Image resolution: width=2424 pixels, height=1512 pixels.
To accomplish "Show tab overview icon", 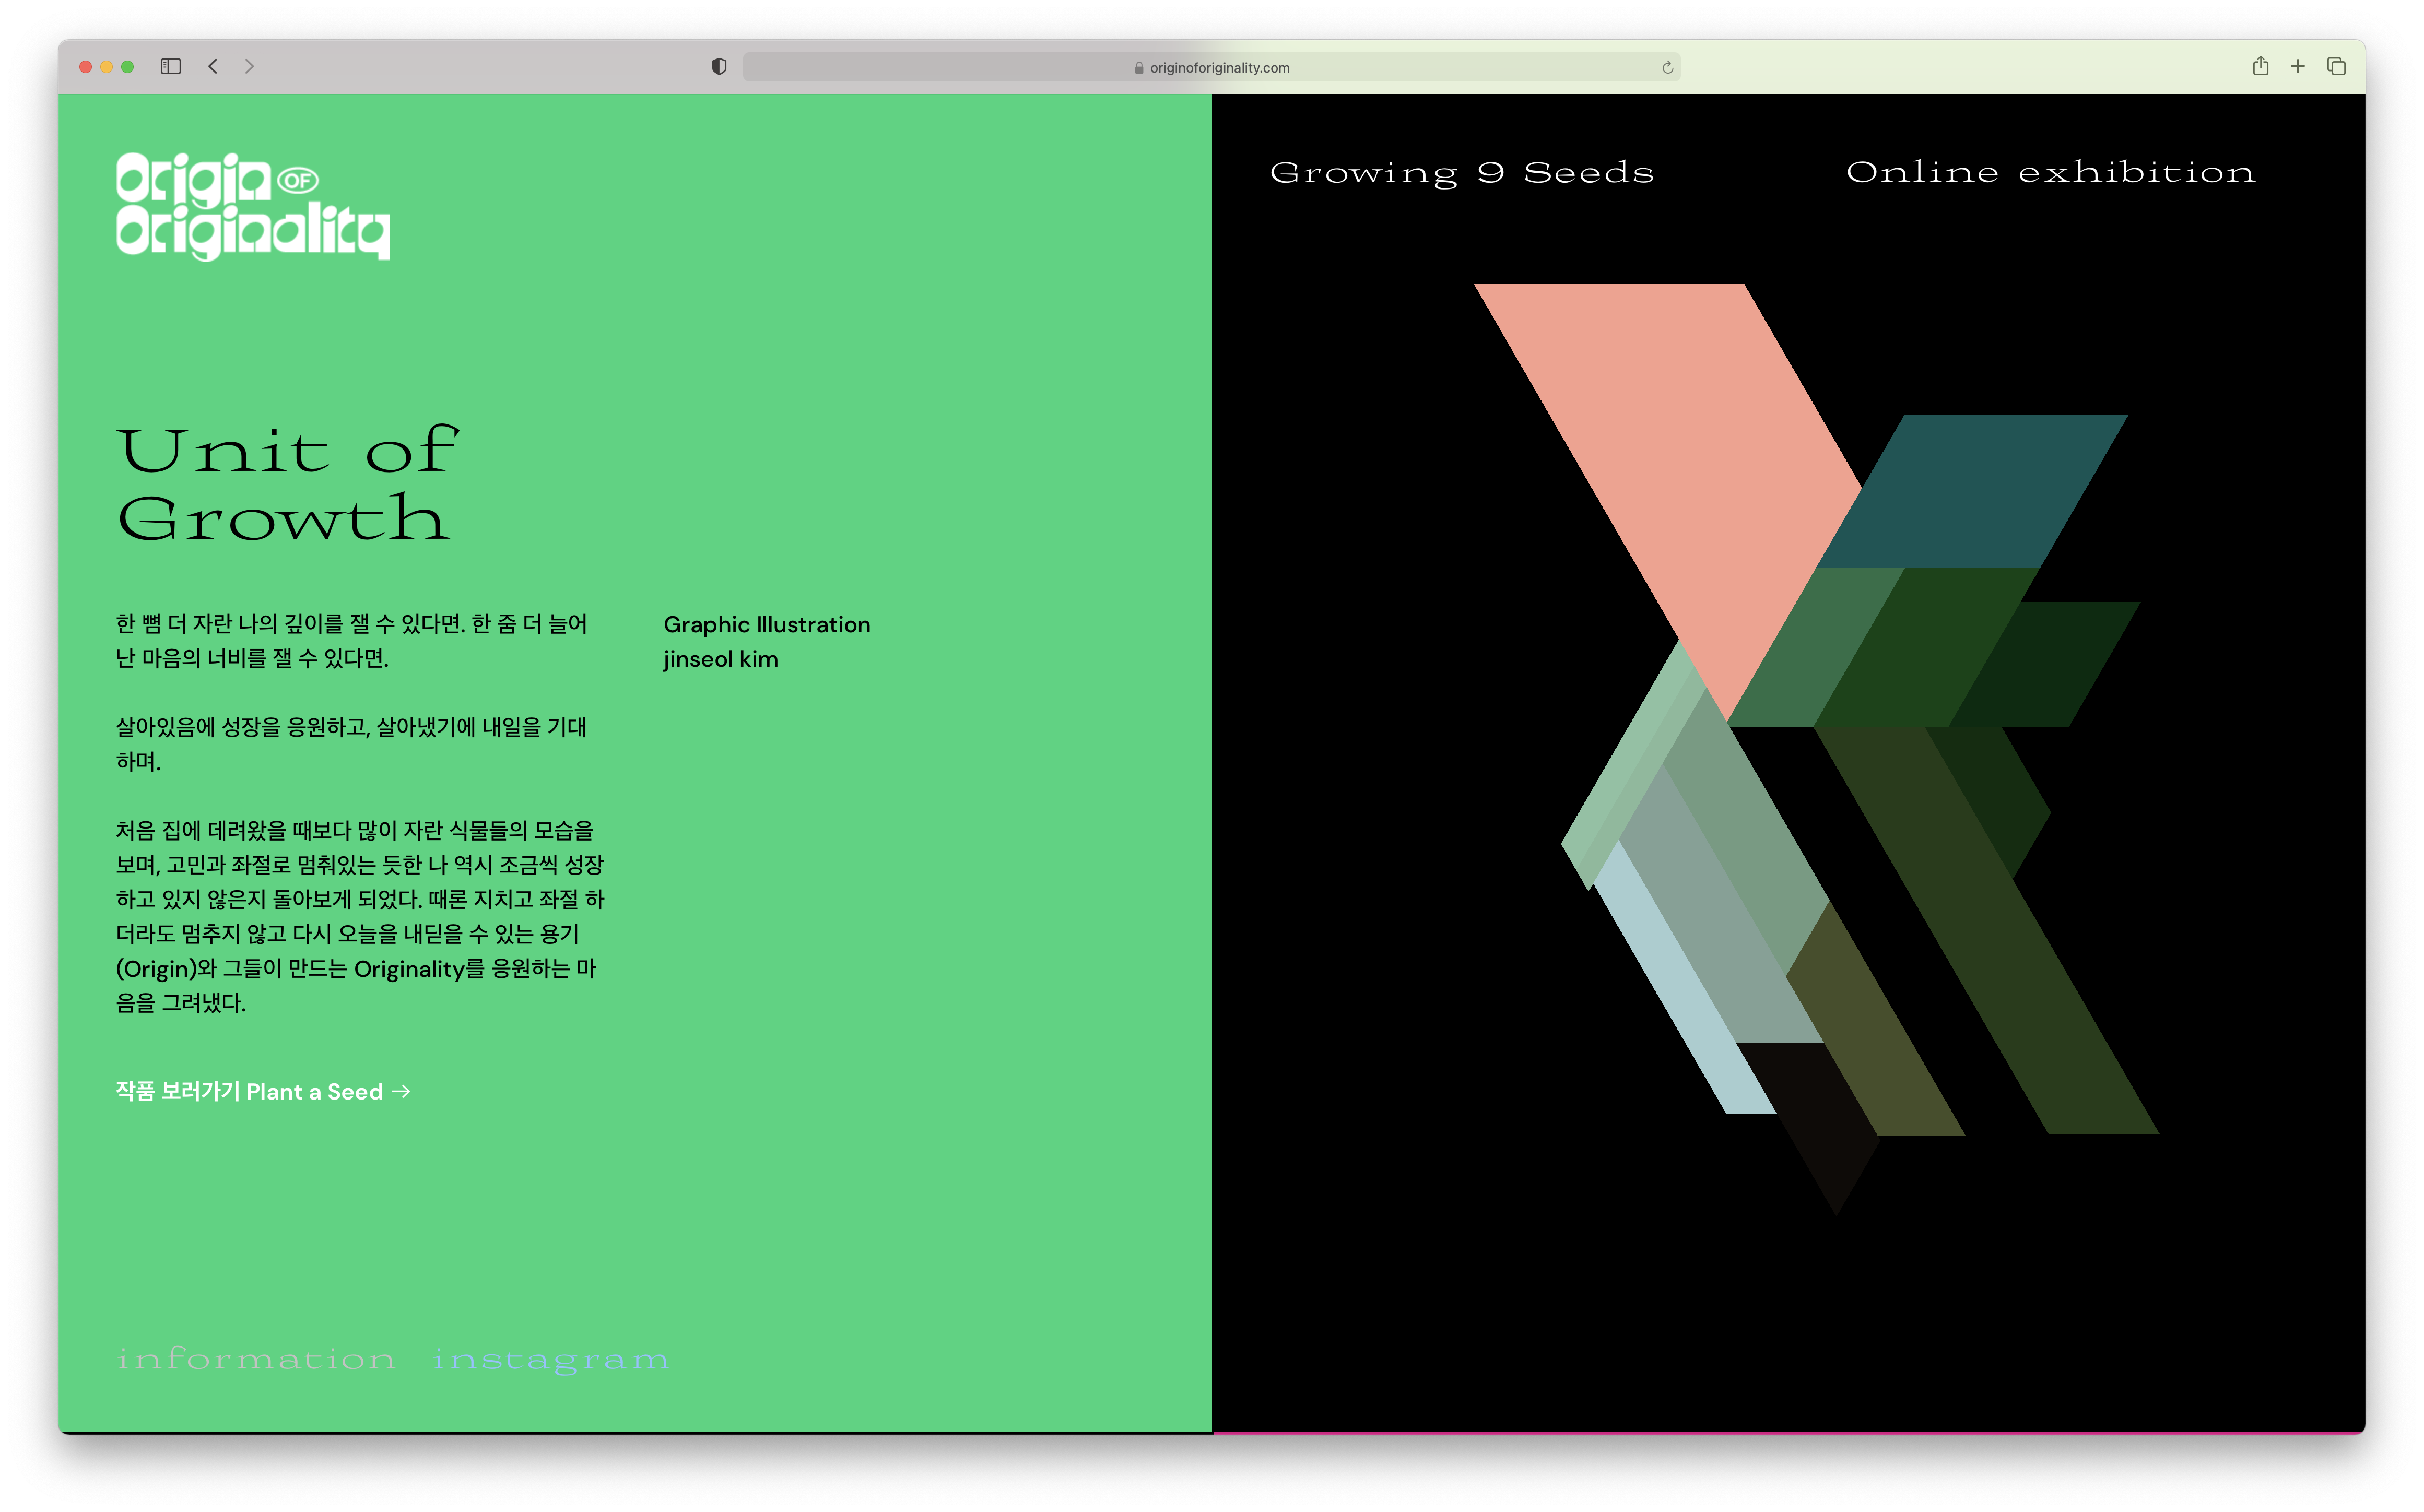I will (x=2336, y=66).
